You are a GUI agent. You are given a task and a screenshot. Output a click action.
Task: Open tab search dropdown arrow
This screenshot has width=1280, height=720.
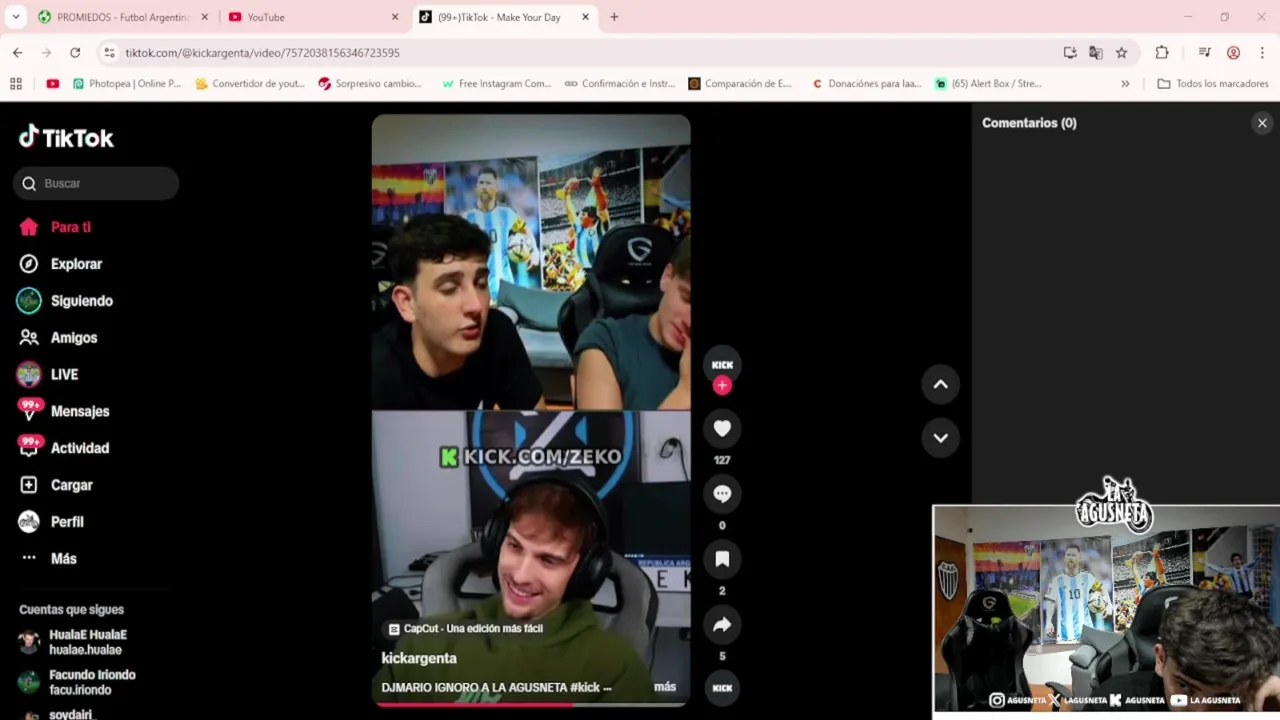(15, 17)
